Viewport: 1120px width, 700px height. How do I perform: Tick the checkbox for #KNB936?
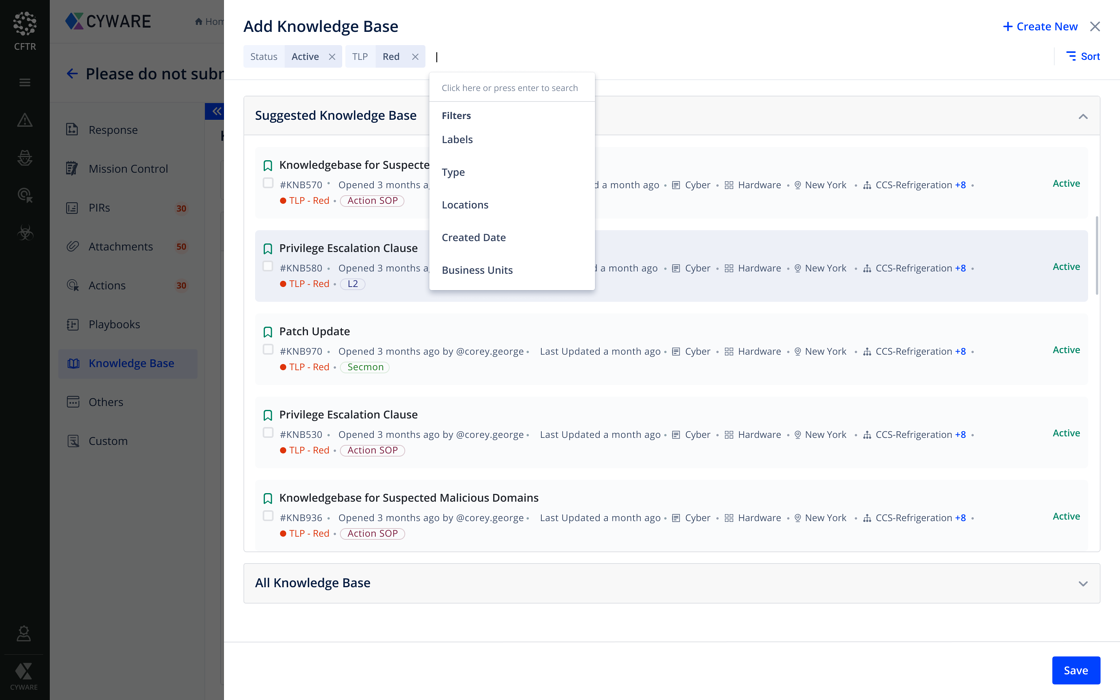(x=268, y=516)
